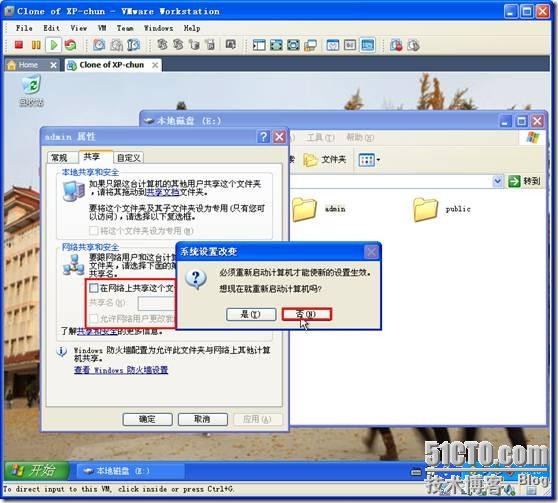Screen dimensions: 558x503
Task: Select the highlighted Console view icon
Action: (x=367, y=45)
